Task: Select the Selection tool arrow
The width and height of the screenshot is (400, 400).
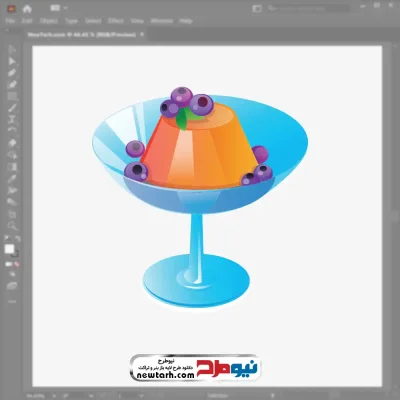Action: [x=12, y=50]
